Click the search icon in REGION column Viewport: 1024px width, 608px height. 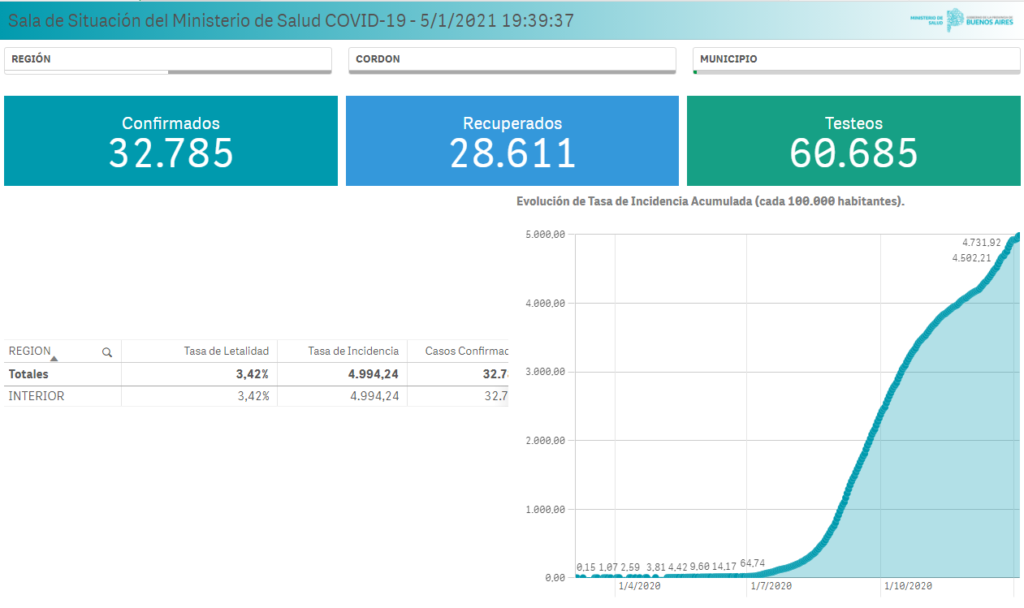[x=107, y=353]
